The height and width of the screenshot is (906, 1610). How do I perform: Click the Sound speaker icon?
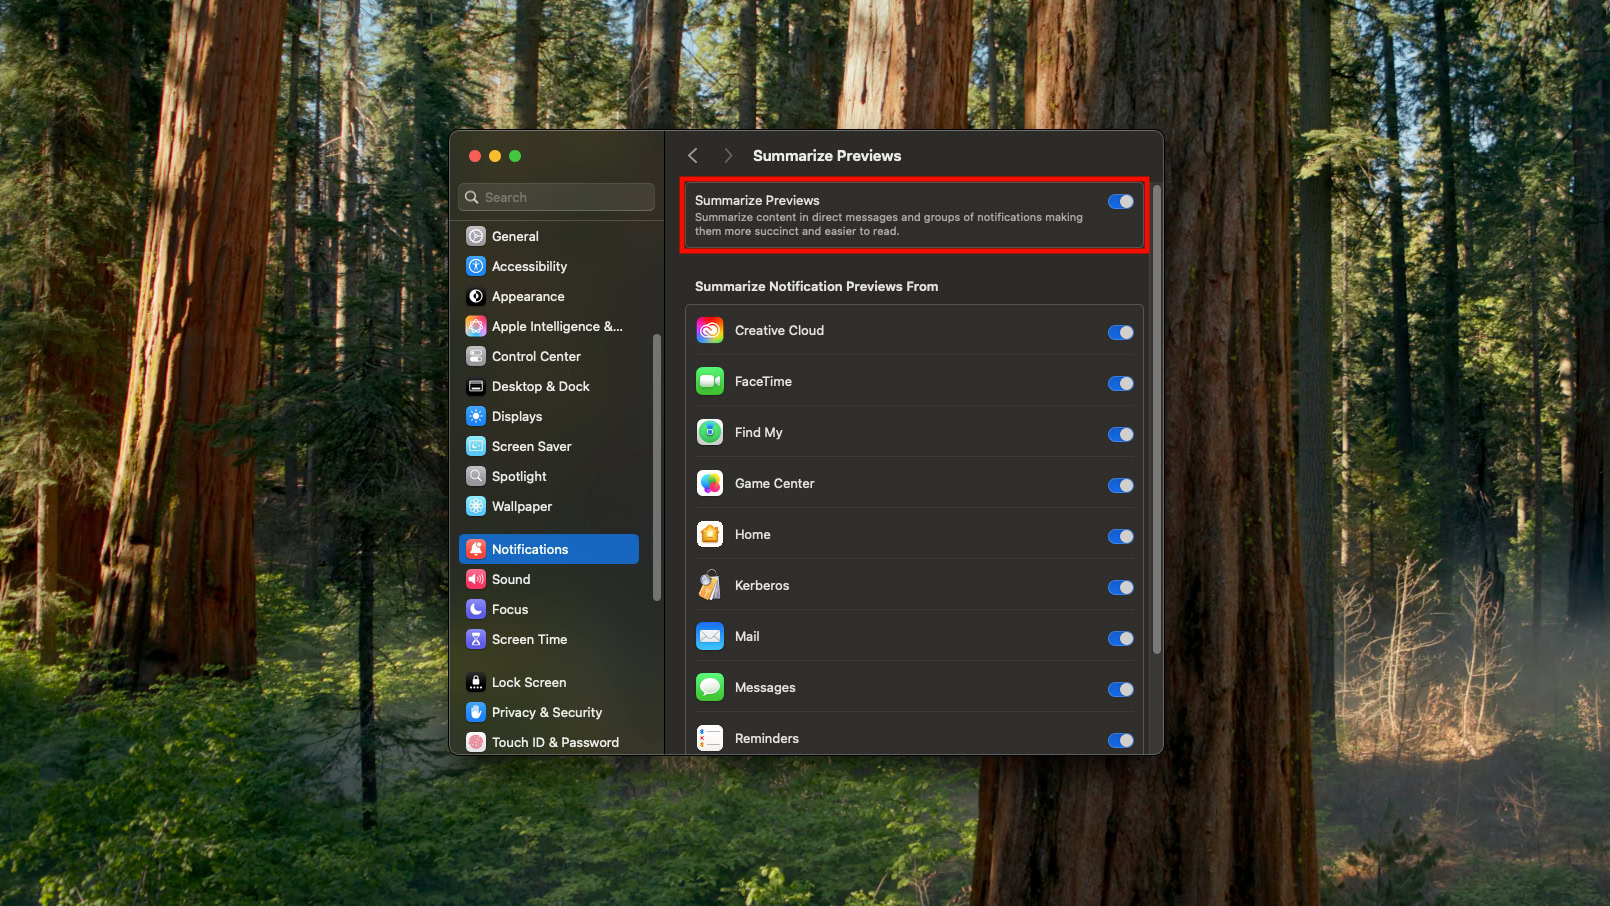(476, 579)
